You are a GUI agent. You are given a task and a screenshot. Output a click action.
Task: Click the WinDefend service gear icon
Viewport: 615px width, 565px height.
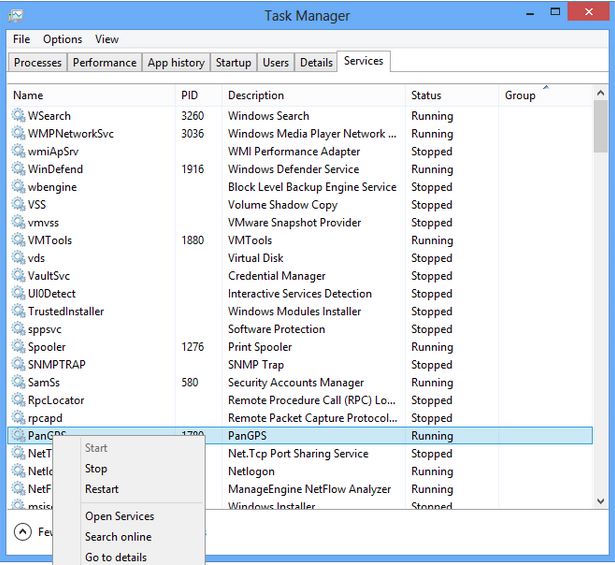pyautogui.click(x=18, y=169)
